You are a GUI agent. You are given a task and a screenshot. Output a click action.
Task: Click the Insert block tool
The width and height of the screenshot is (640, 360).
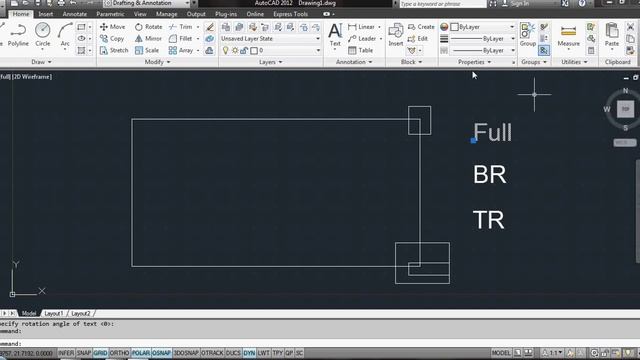tap(396, 35)
